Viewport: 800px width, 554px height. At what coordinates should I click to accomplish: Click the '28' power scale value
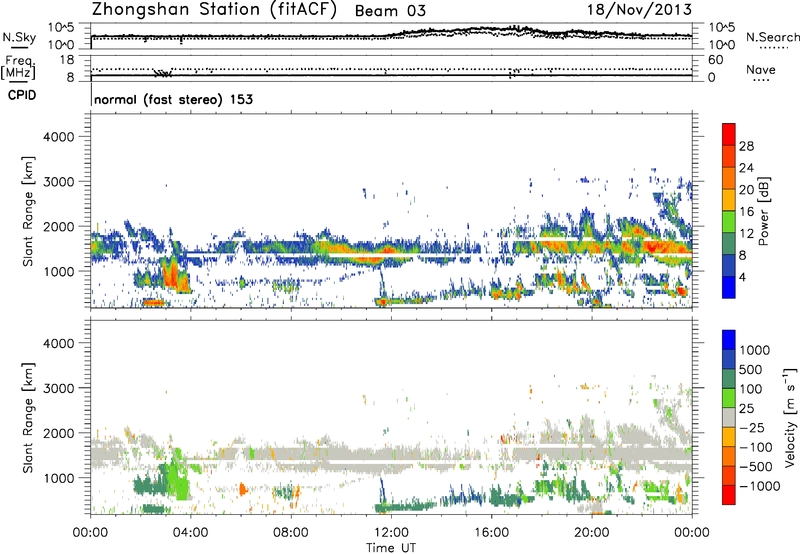(746, 146)
